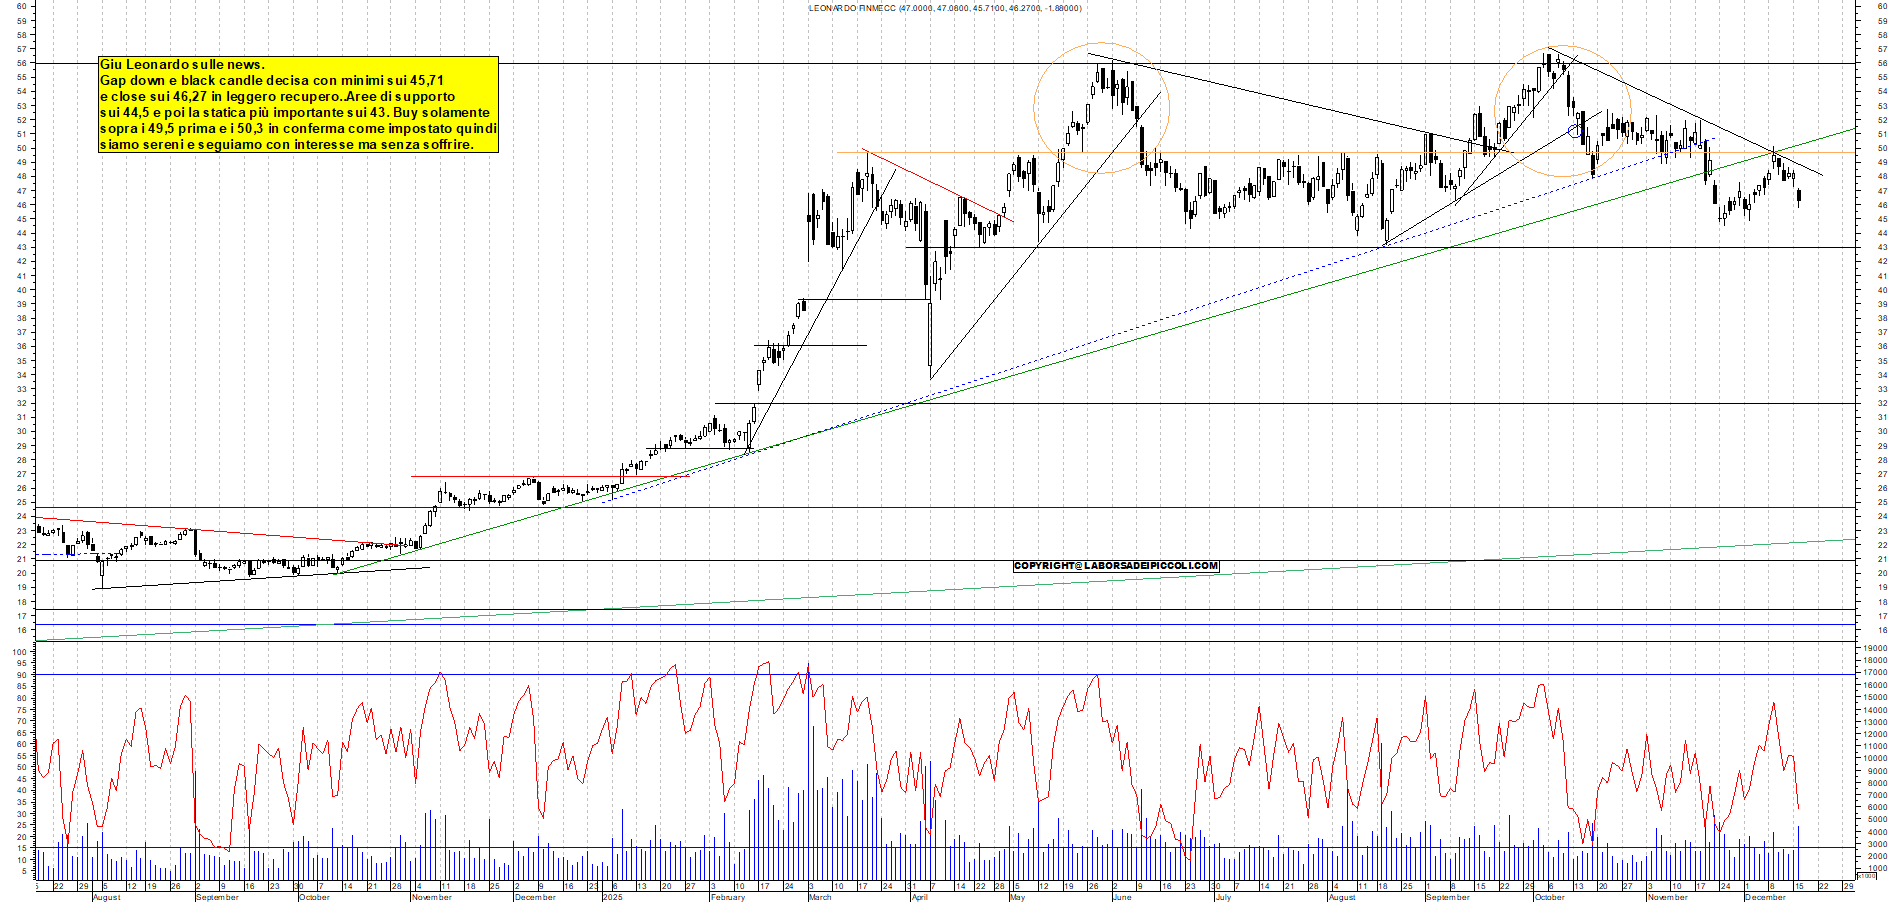
Task: Click the 100 label on left oscillator axis
Action: point(19,652)
